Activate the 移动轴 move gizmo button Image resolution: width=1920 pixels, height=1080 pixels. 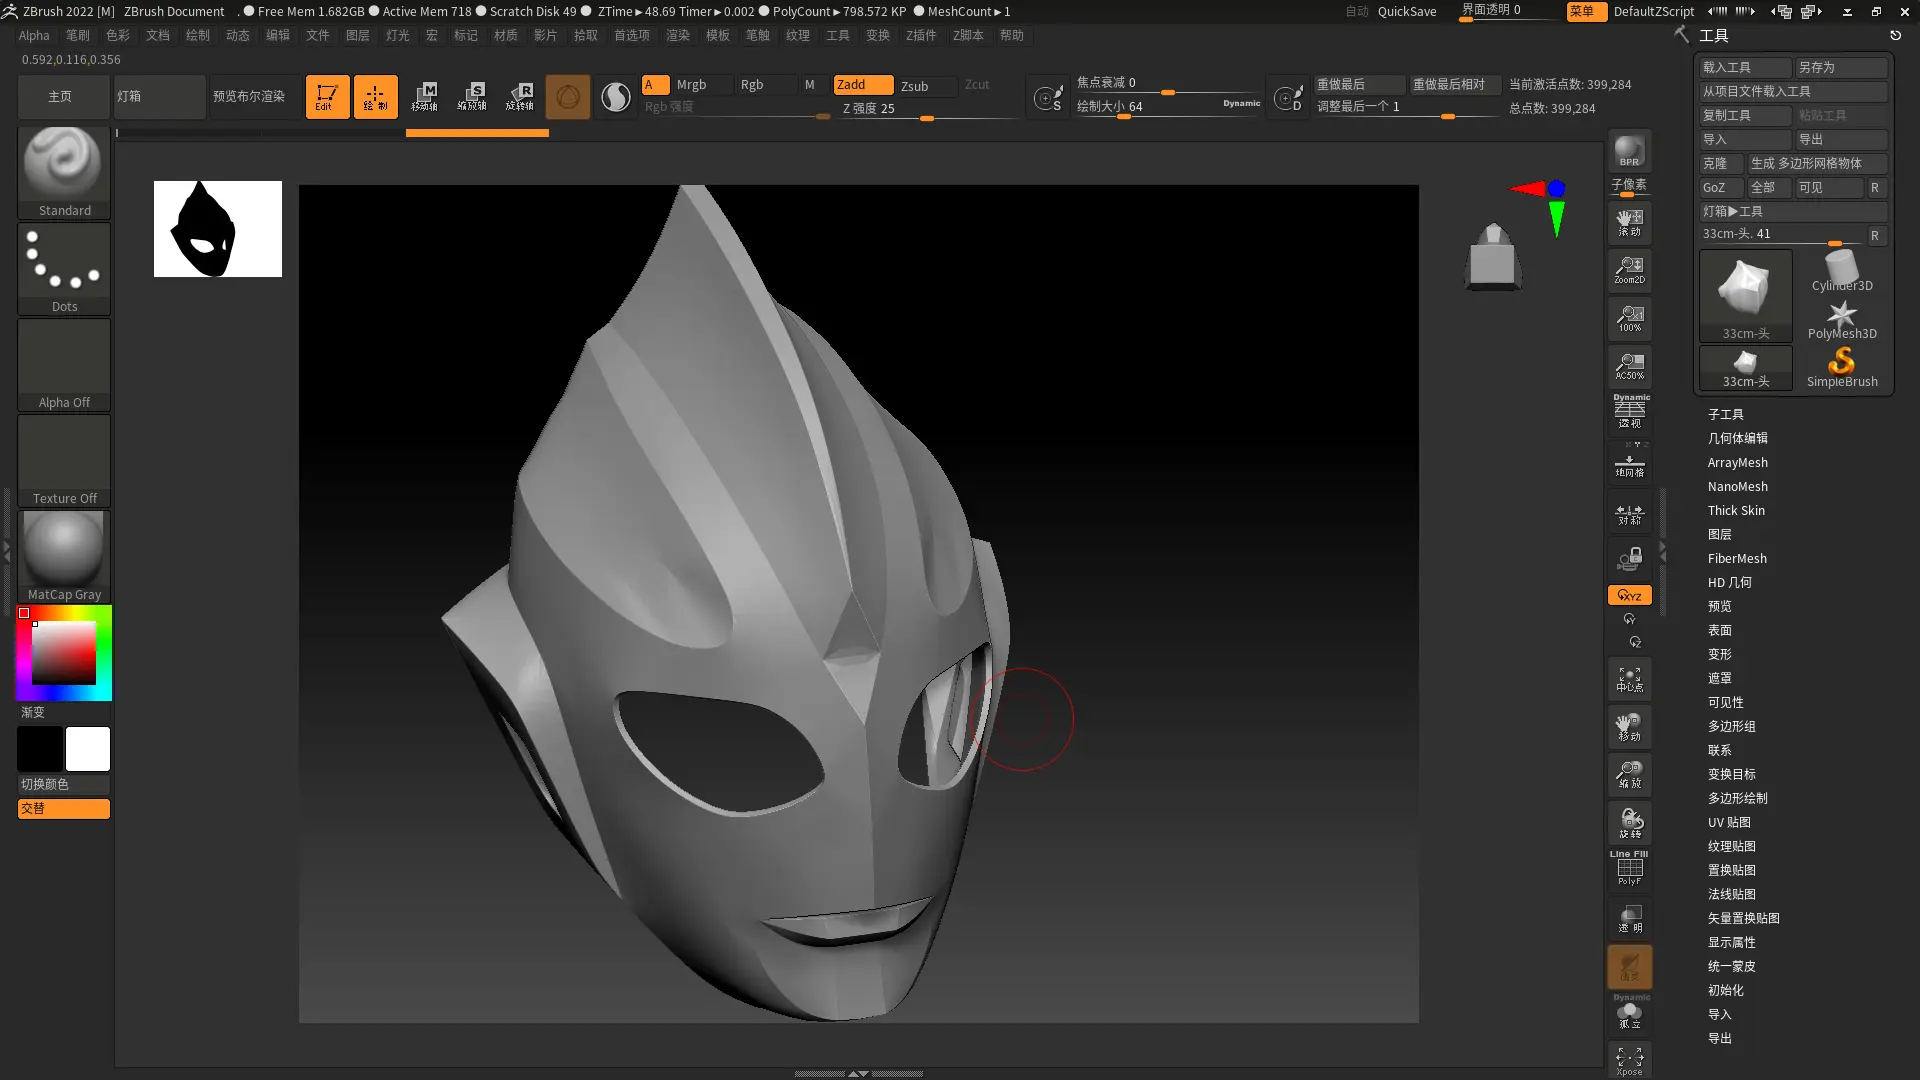point(424,97)
